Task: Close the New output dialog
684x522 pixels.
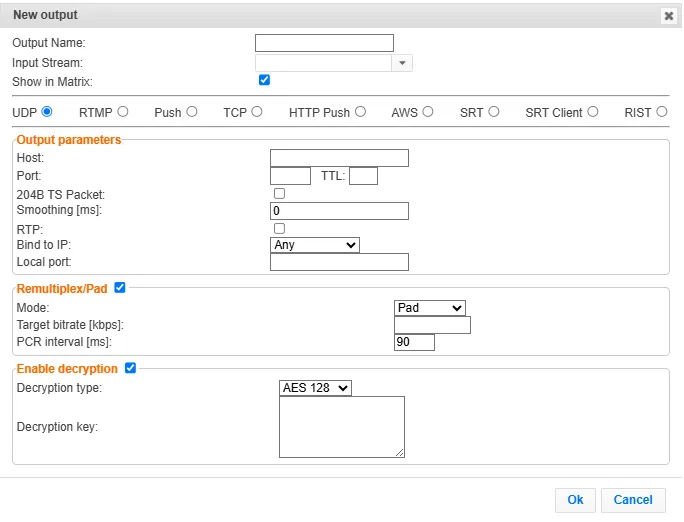Action: coord(668,16)
